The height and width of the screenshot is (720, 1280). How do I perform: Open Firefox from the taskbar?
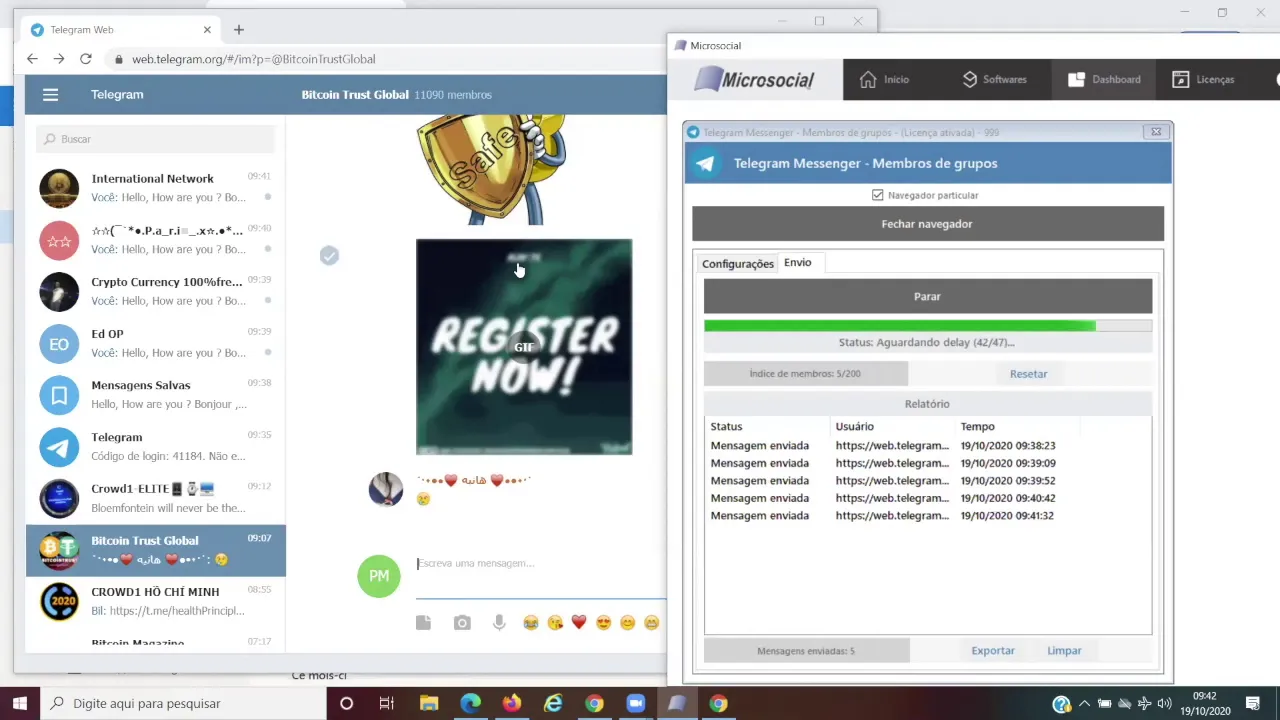point(512,704)
